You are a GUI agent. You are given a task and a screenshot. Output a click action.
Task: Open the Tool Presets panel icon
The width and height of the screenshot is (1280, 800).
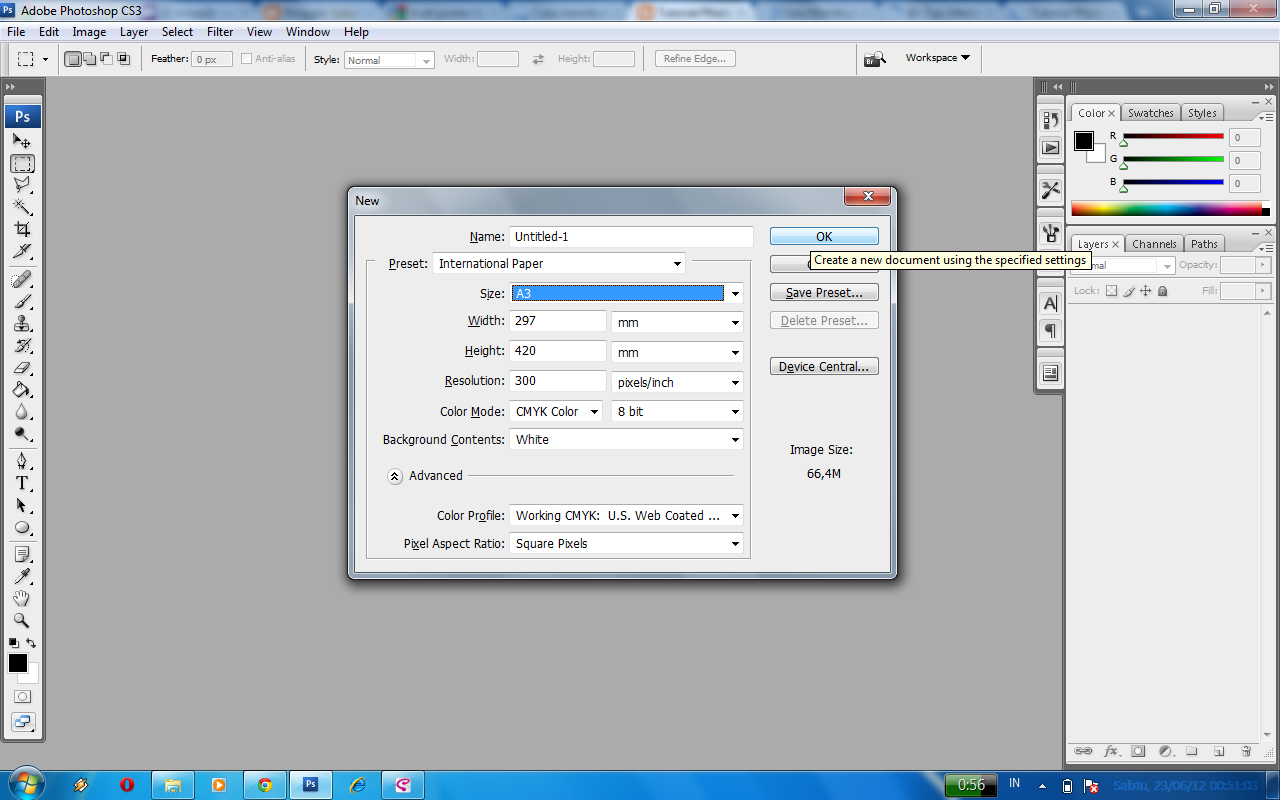point(1050,190)
